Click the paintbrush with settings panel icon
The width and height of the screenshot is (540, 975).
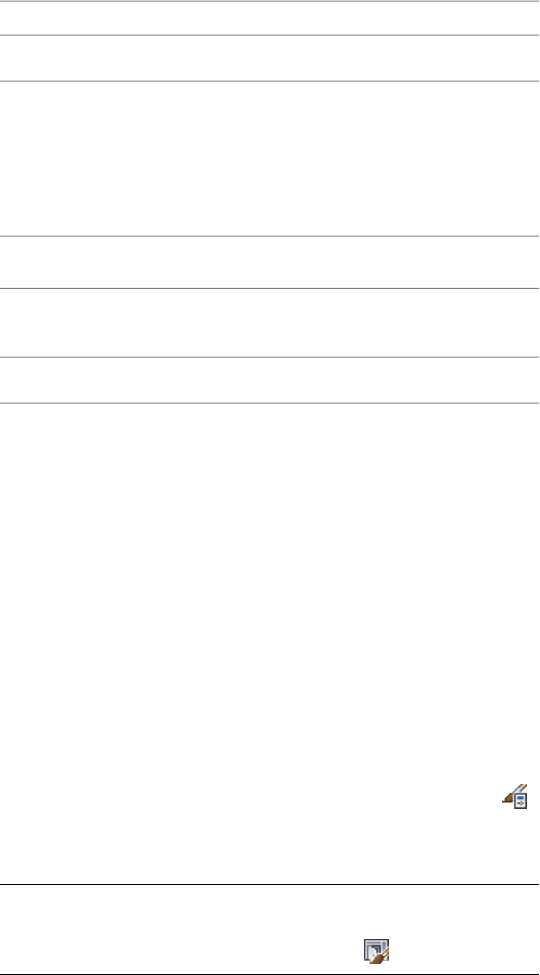pyautogui.click(x=516, y=796)
